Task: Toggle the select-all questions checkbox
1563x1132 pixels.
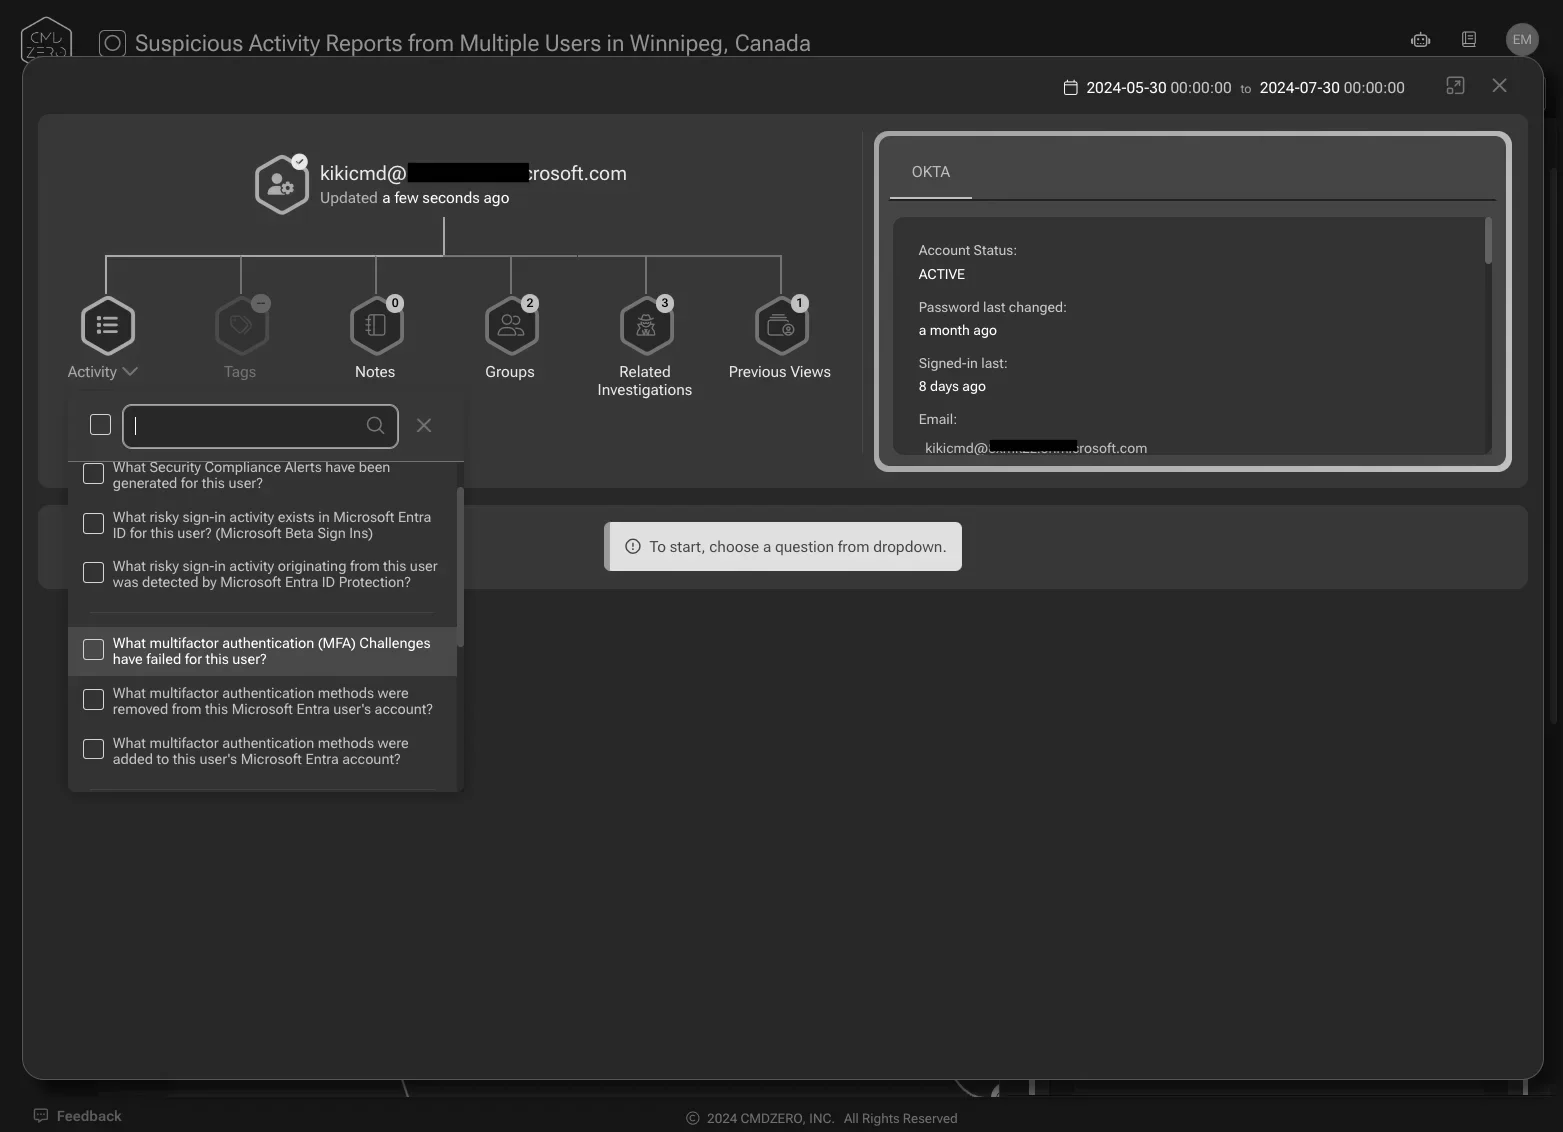Action: 100,425
